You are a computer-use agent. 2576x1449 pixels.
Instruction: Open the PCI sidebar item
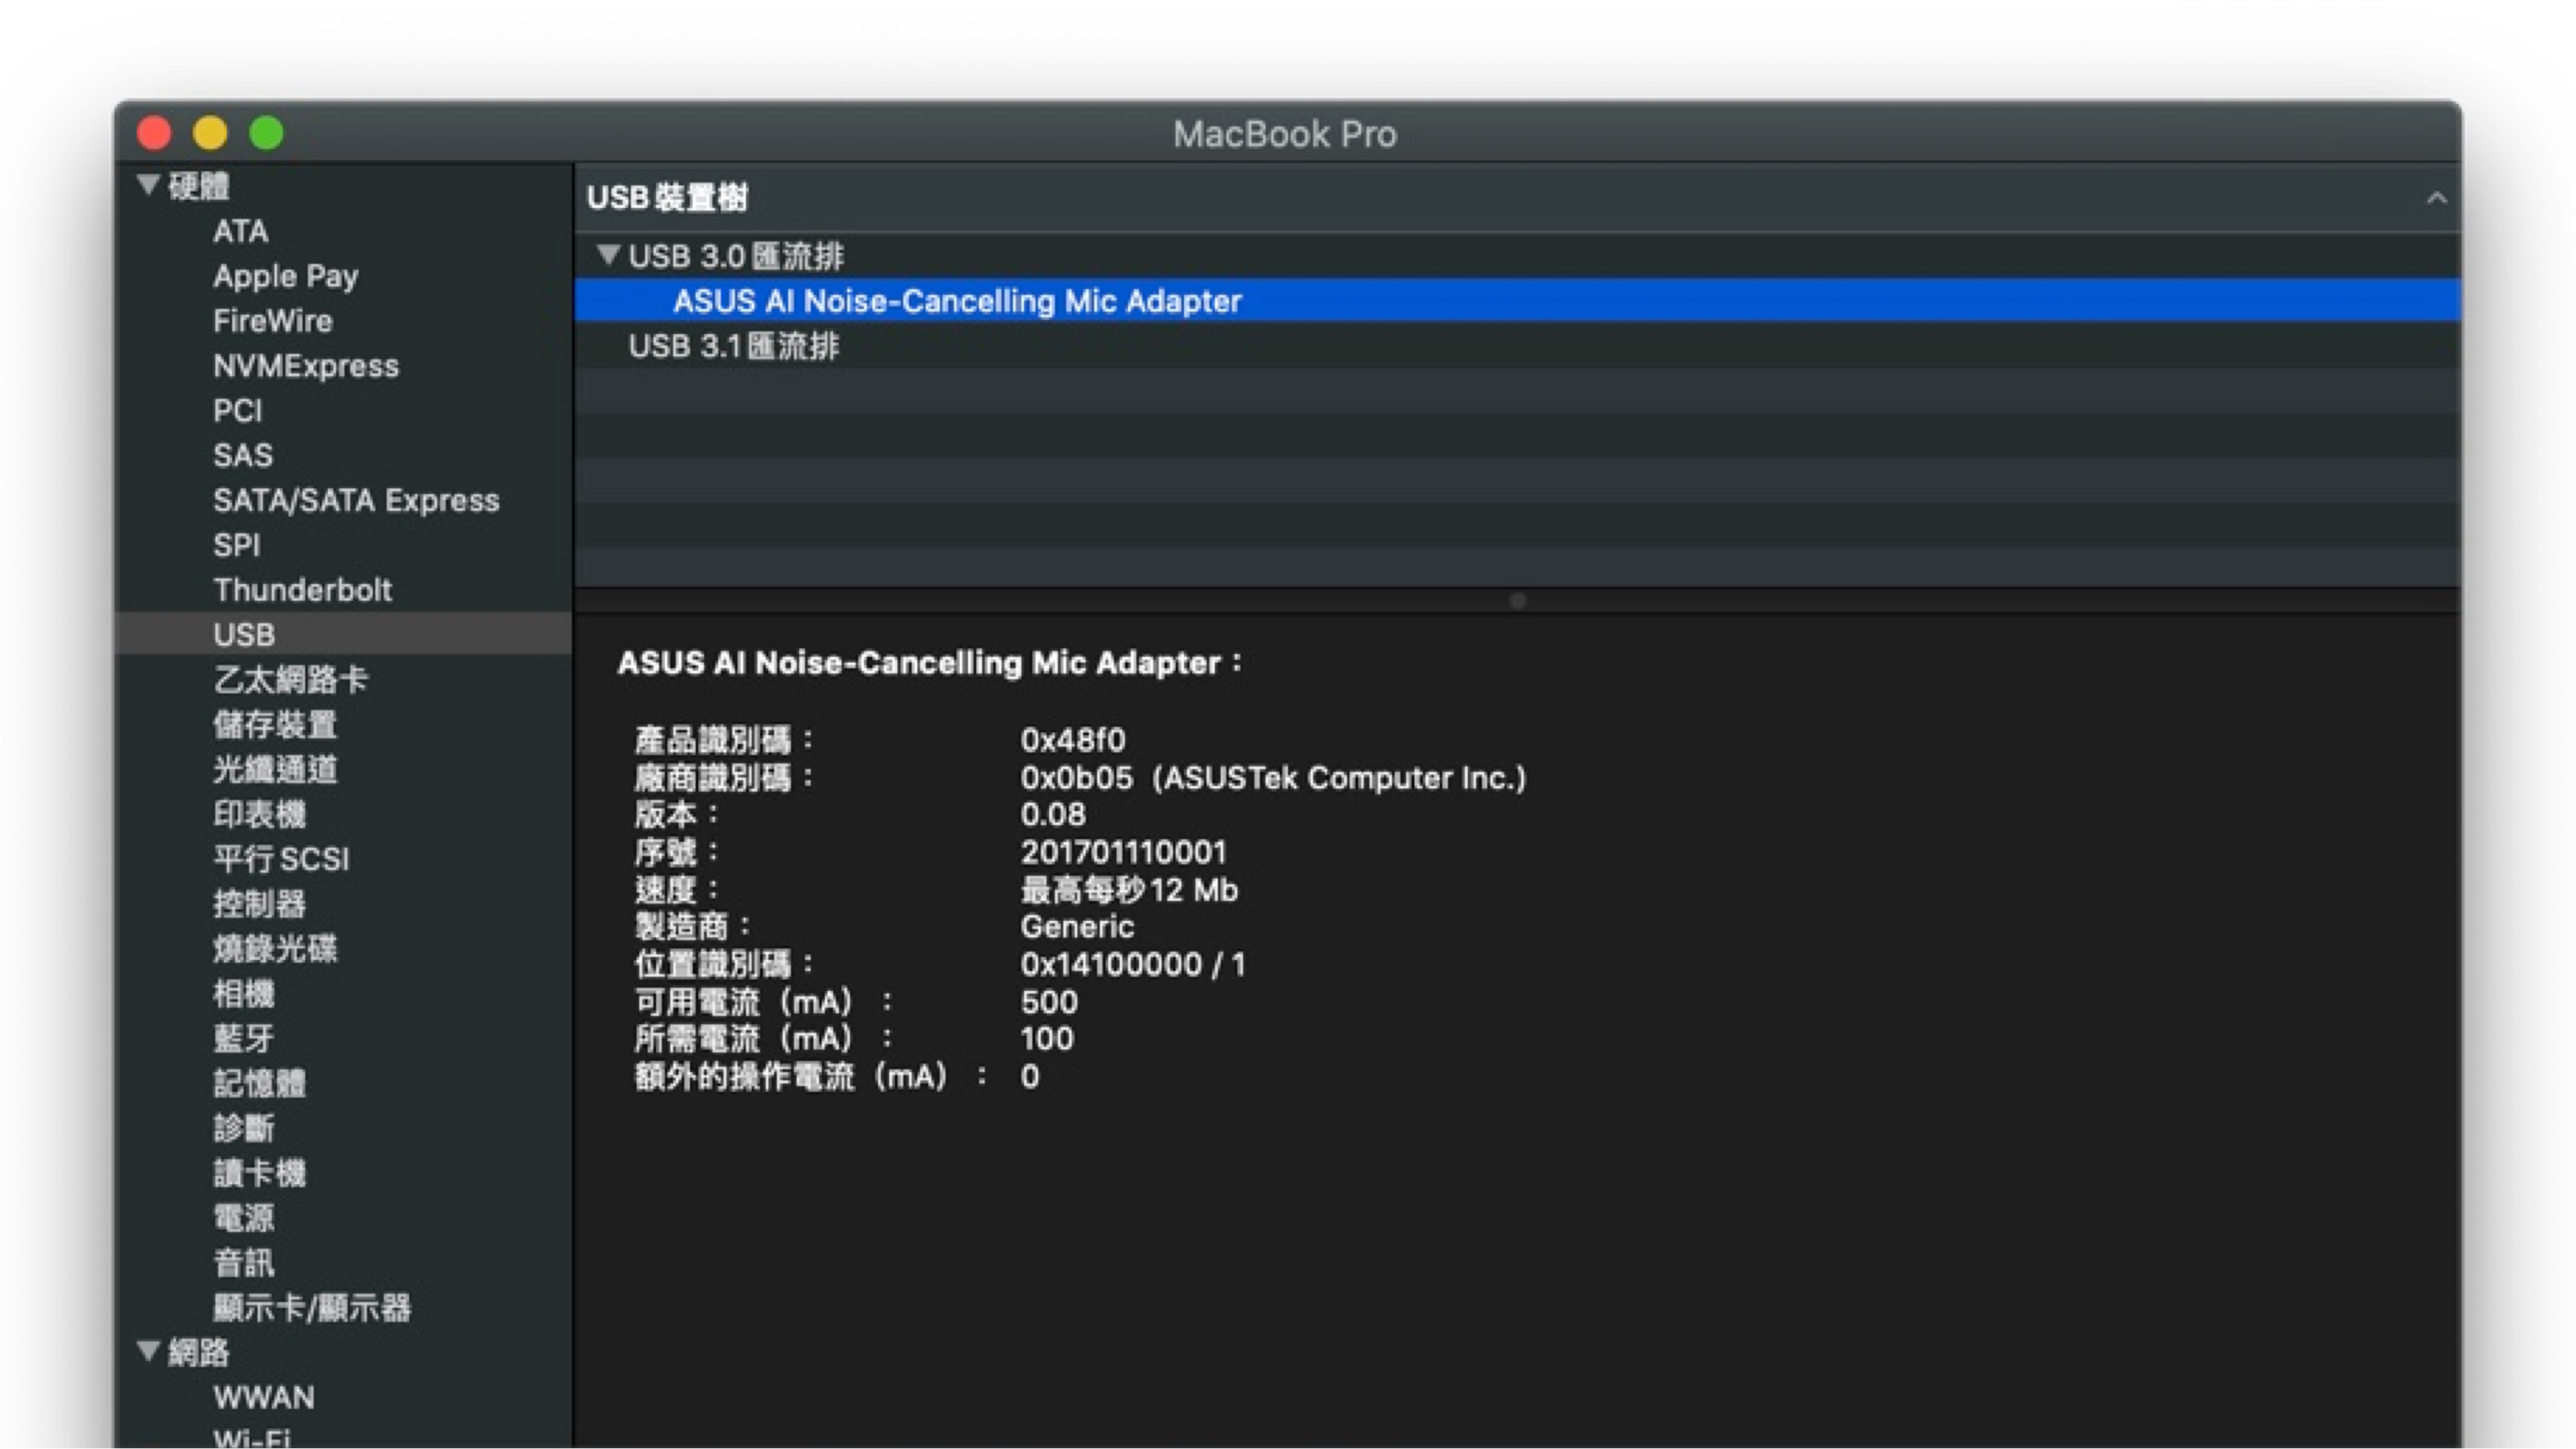pos(237,410)
